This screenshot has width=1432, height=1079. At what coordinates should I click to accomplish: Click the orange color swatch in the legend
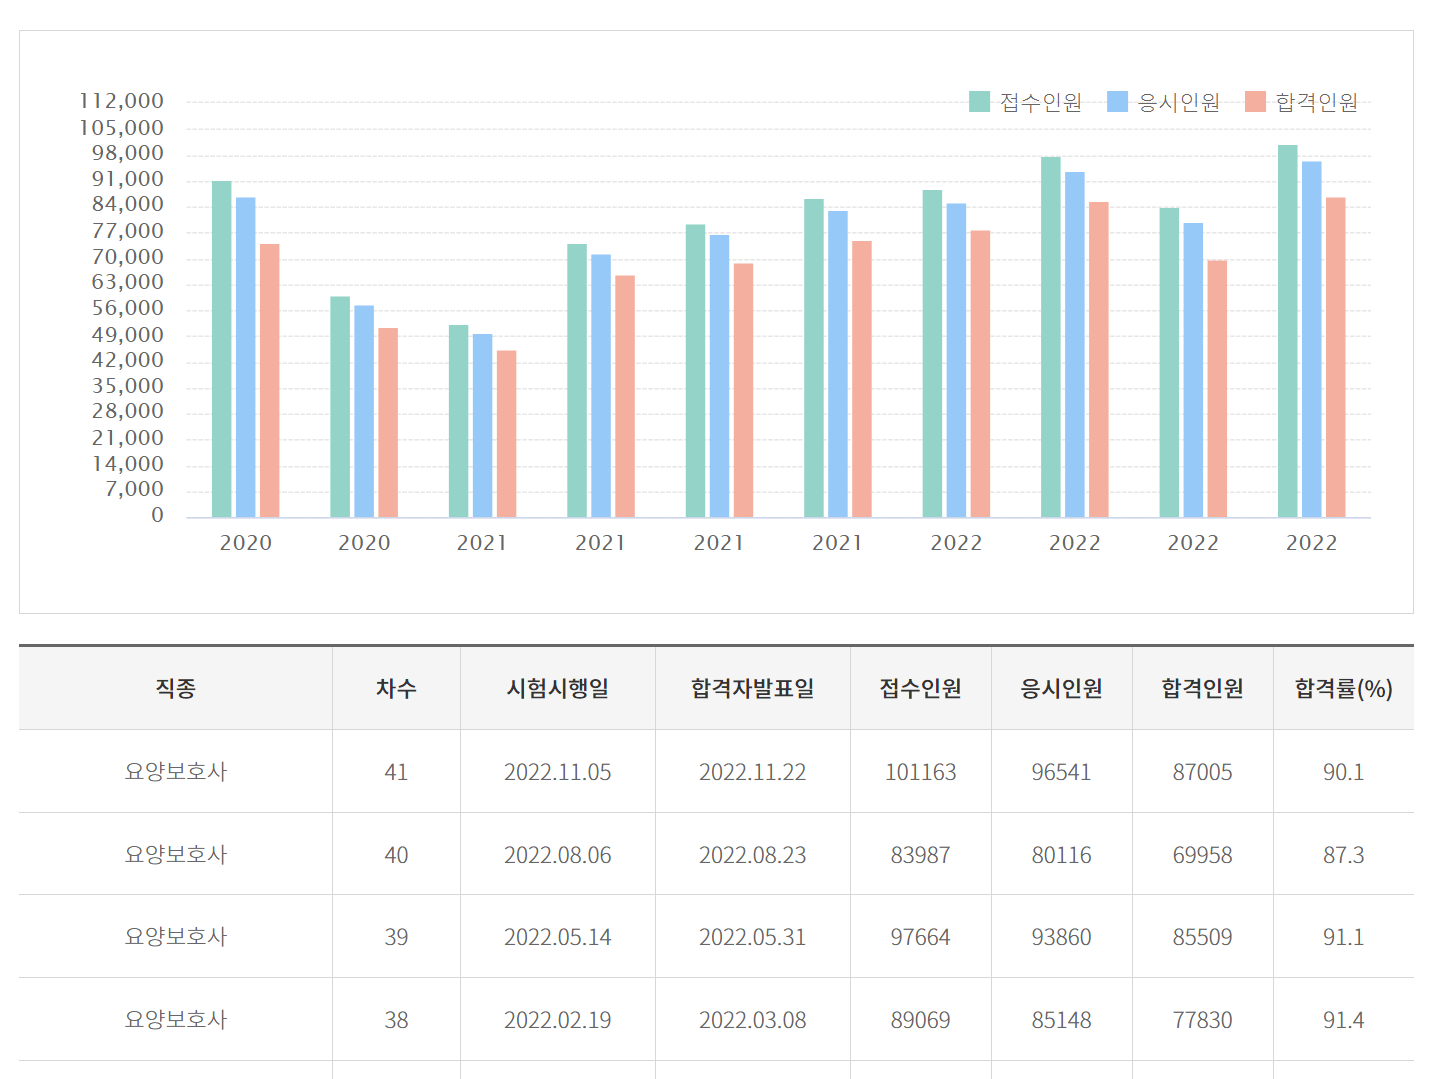[x=1253, y=100]
